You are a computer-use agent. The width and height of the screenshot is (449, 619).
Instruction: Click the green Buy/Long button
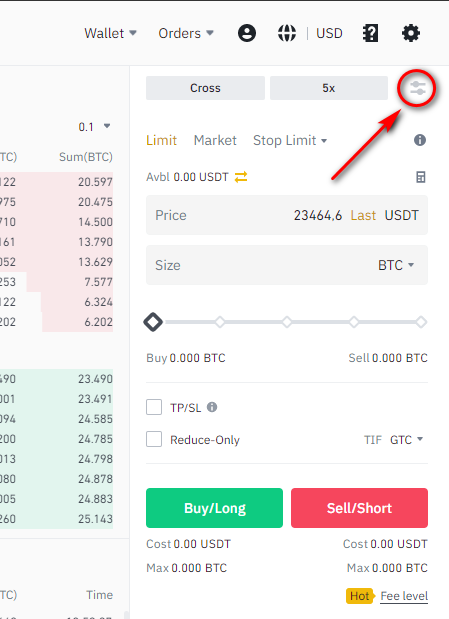[214, 508]
